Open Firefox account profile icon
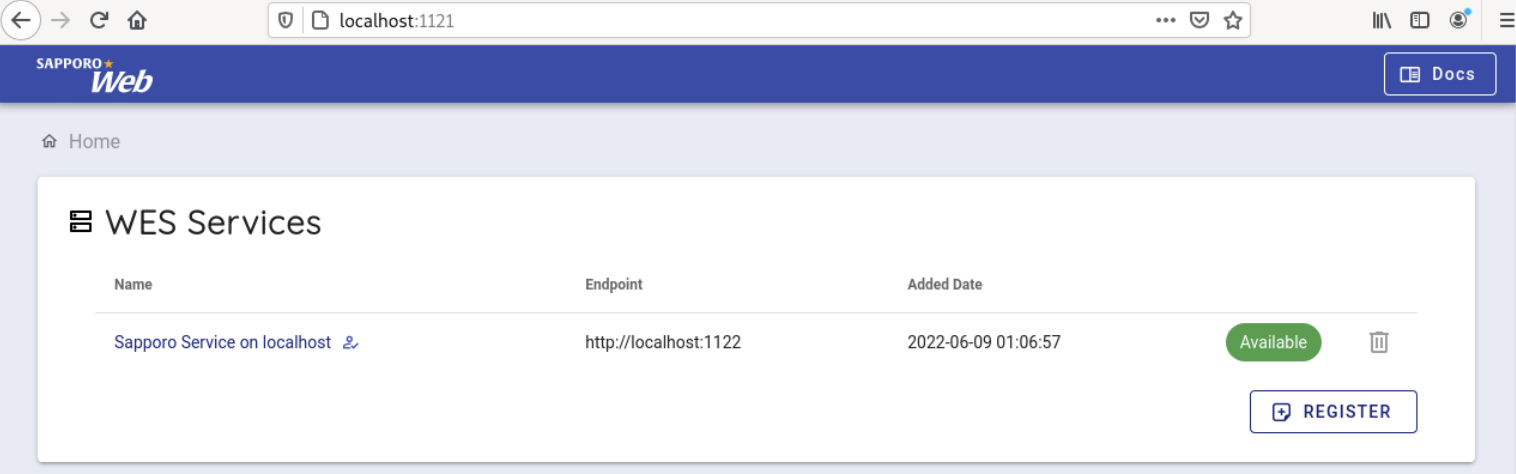Viewport: 1516px width, 474px height. 1459,20
